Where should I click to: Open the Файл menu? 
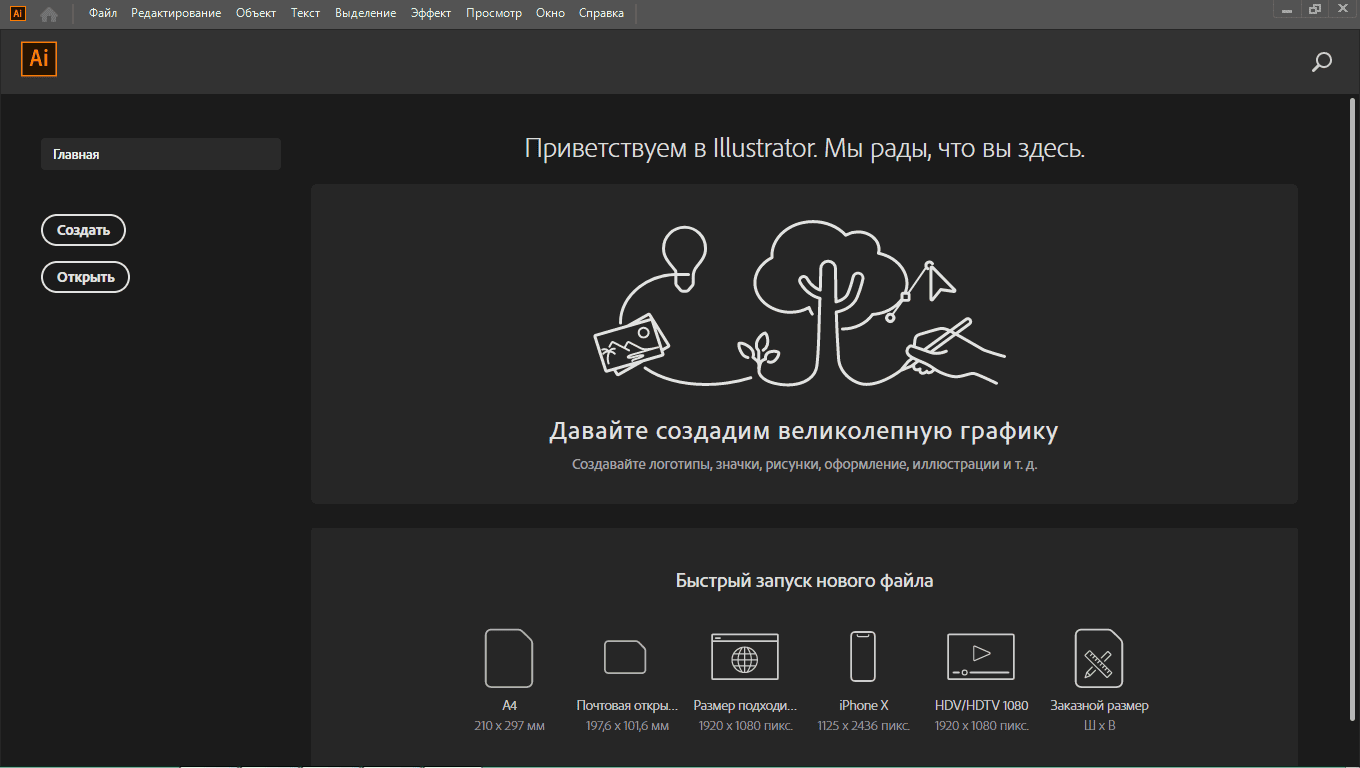click(102, 13)
